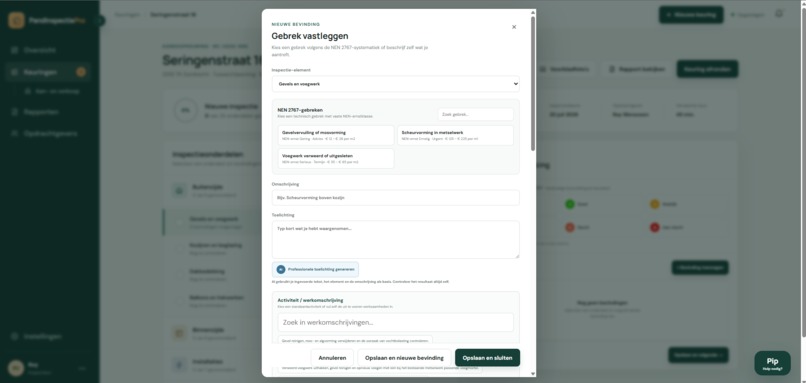806x383 pixels.
Task: Select the Voegwerk verweerd of uitgesleten card
Action: 336,158
